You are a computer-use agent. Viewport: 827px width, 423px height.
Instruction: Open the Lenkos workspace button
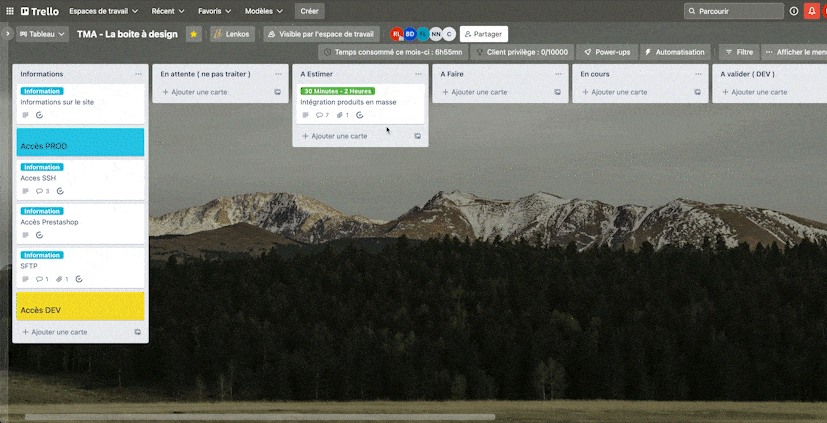click(232, 34)
